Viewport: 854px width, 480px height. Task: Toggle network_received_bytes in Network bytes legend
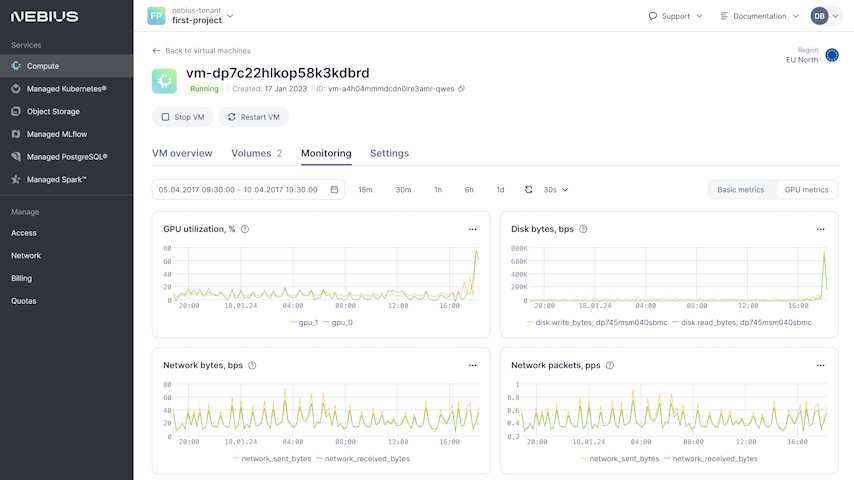[363, 459]
